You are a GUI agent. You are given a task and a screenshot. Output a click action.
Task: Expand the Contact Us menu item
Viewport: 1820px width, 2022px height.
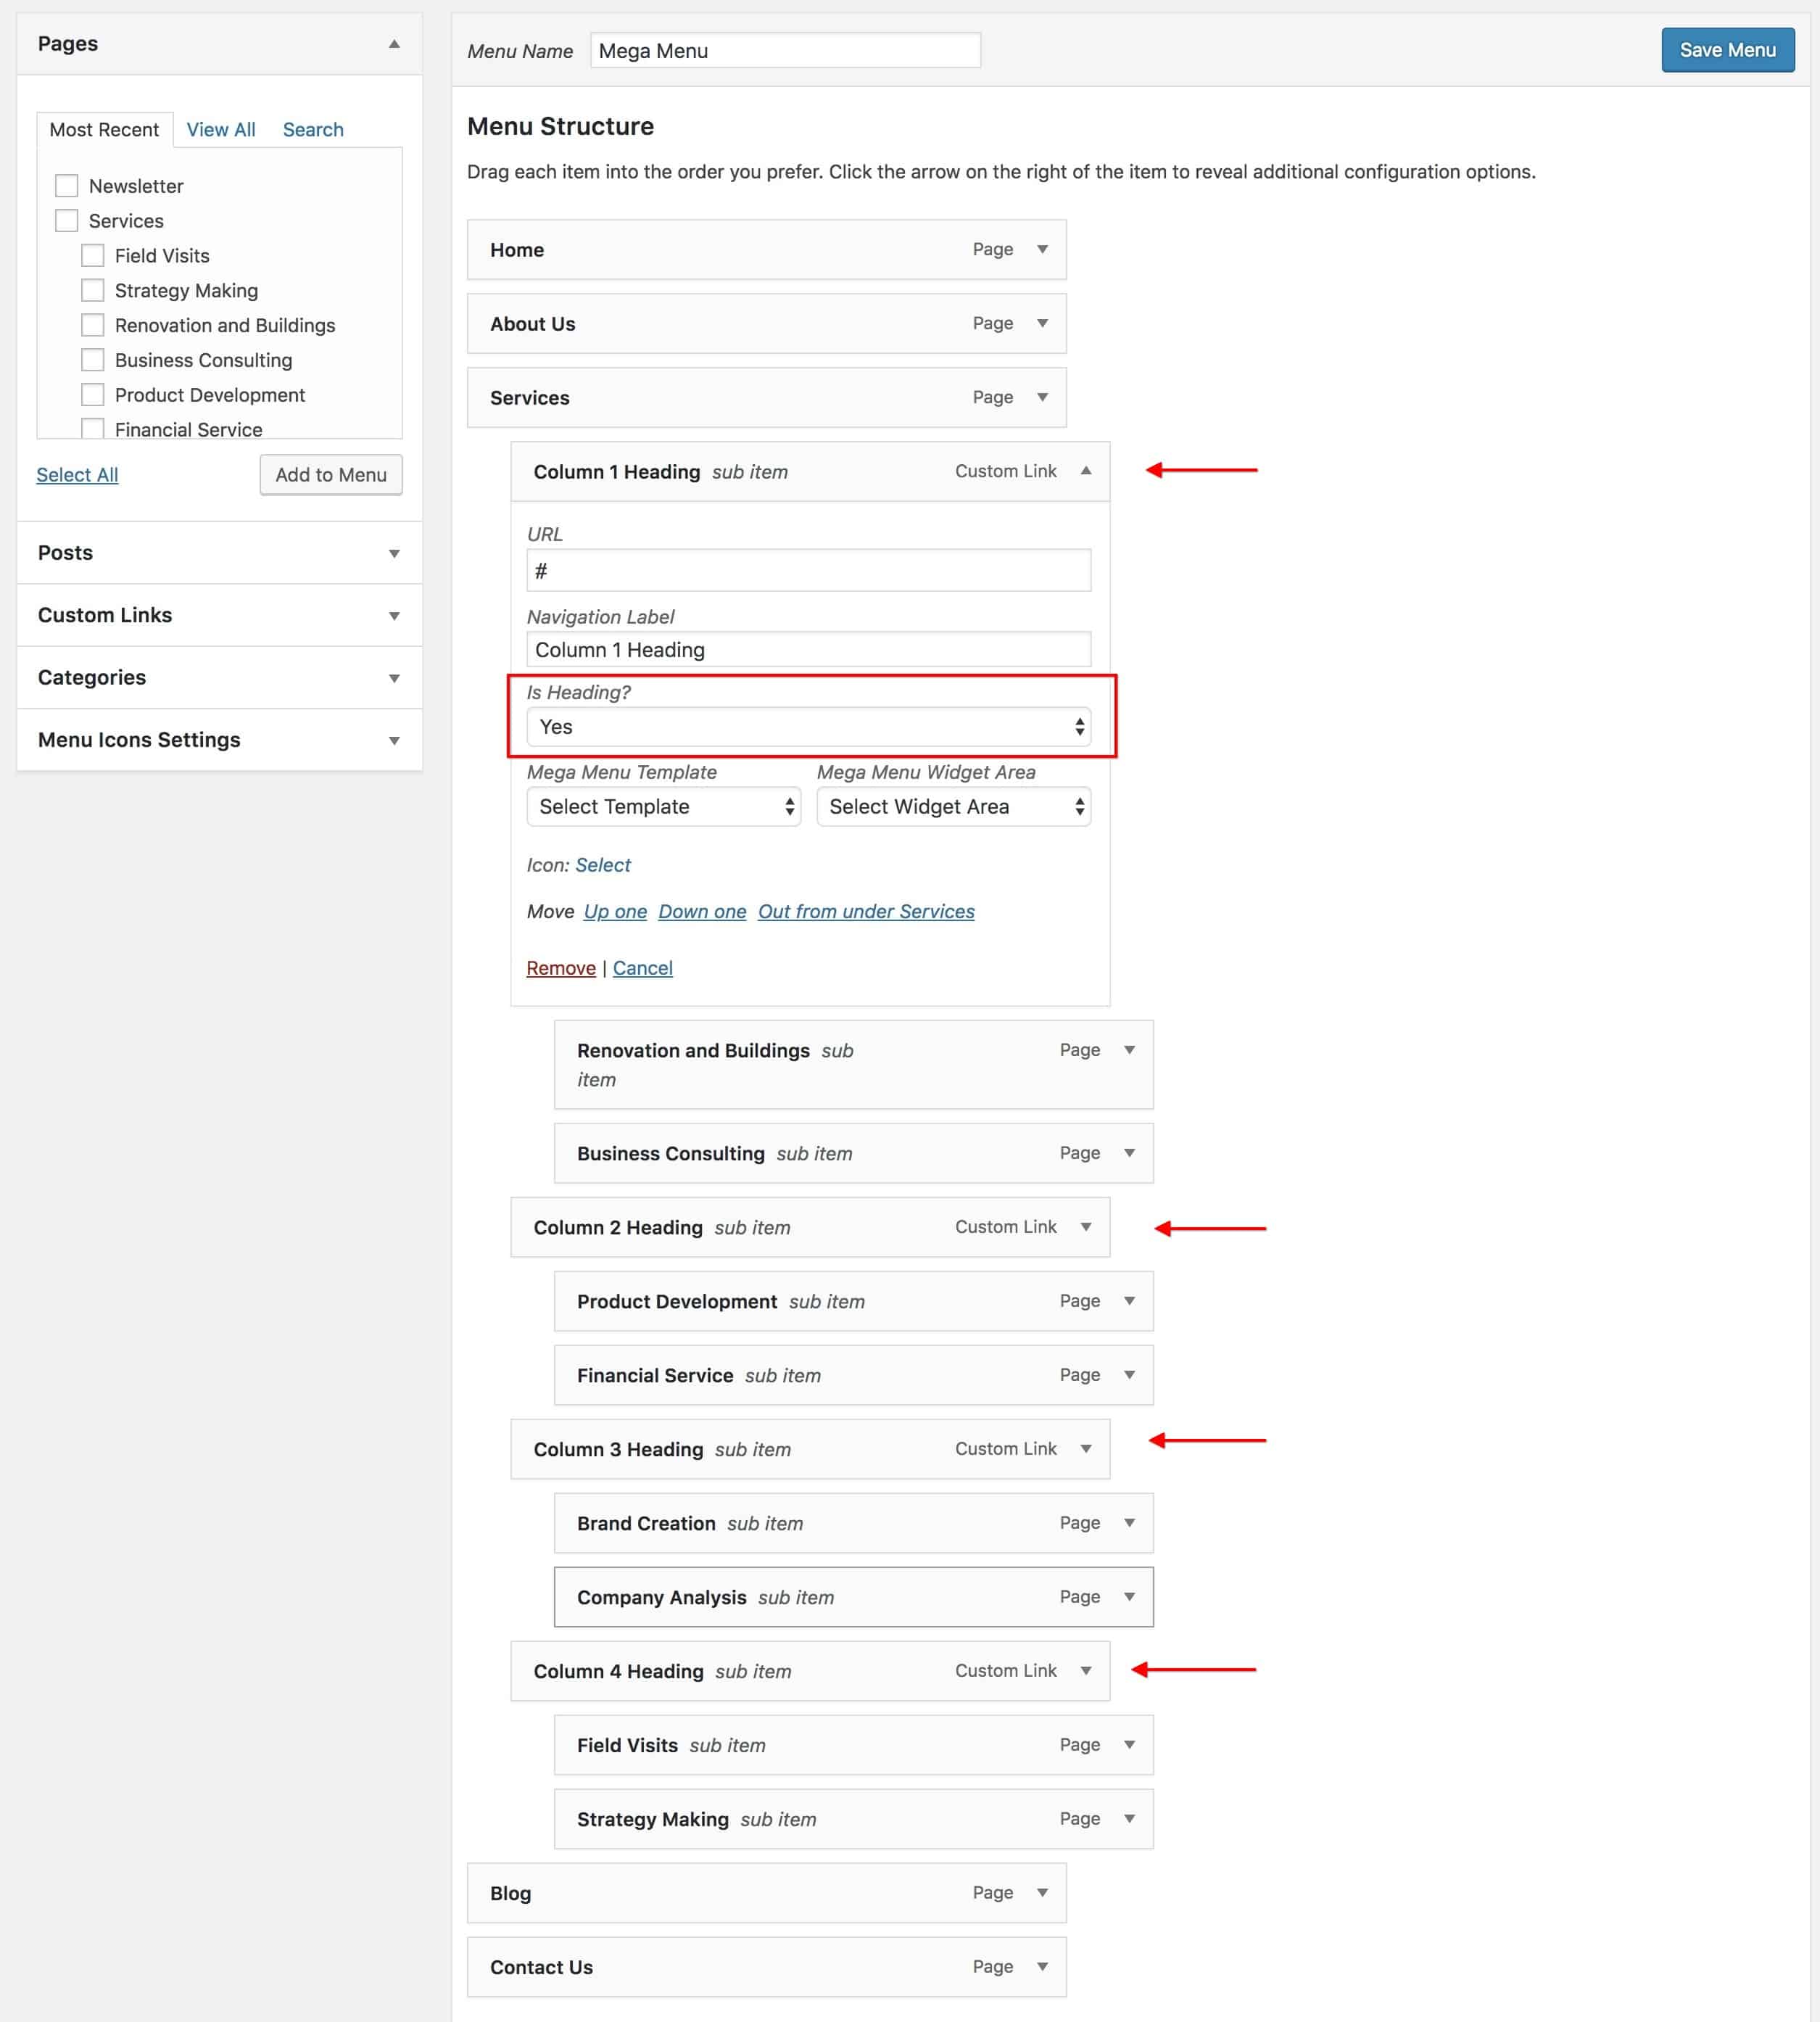click(1042, 1967)
